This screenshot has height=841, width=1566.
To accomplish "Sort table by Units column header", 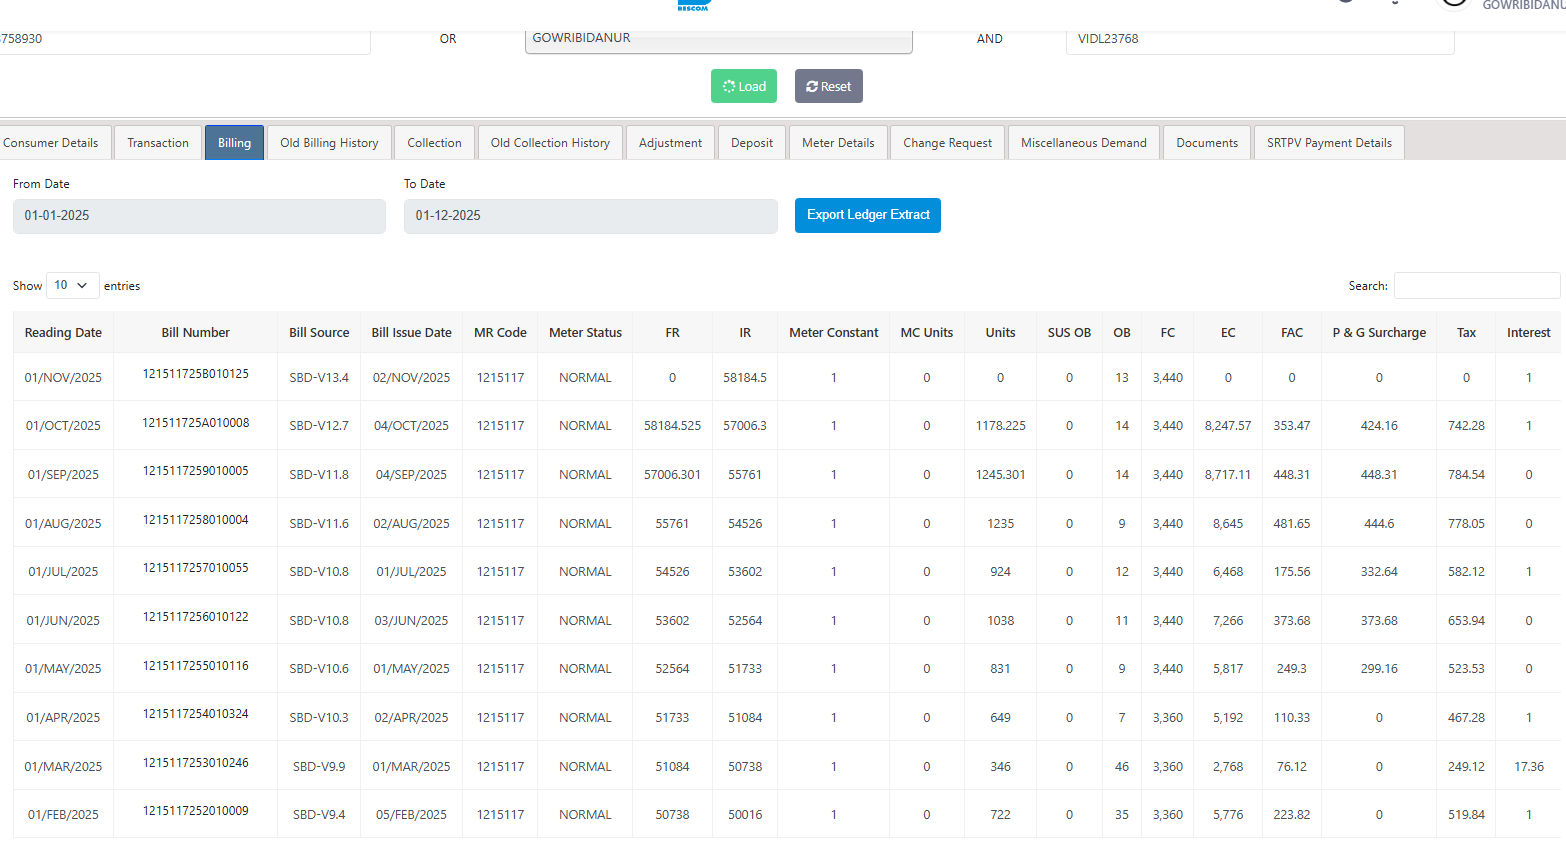I will tap(1000, 333).
